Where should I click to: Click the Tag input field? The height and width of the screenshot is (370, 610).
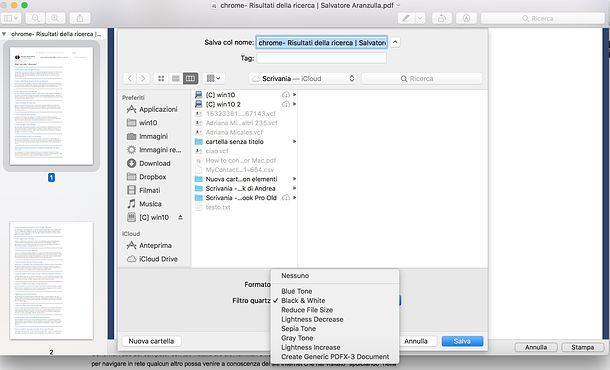(321, 58)
